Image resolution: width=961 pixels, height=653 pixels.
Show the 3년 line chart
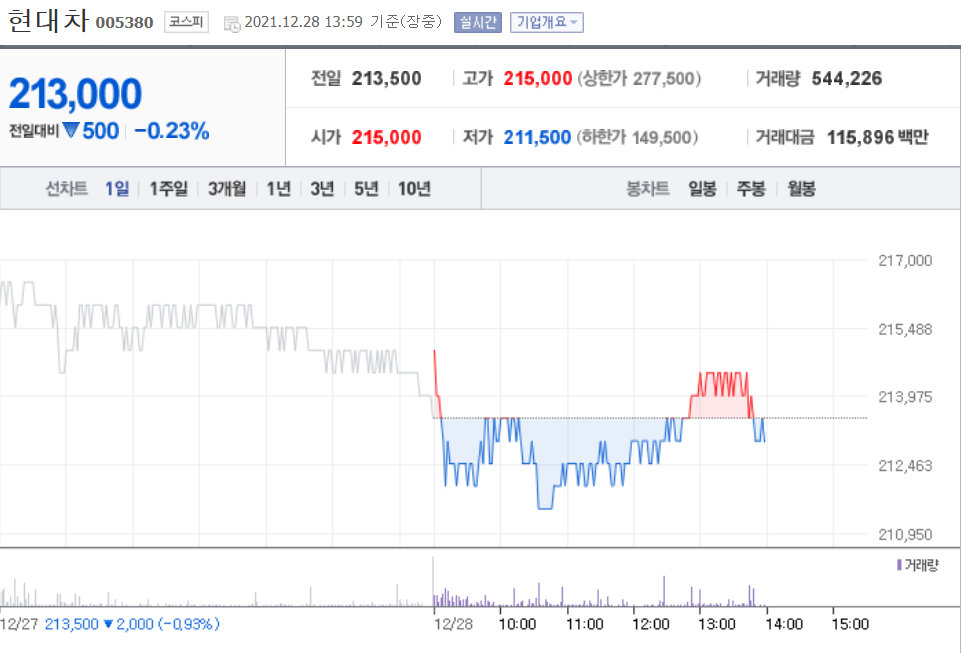coord(322,189)
